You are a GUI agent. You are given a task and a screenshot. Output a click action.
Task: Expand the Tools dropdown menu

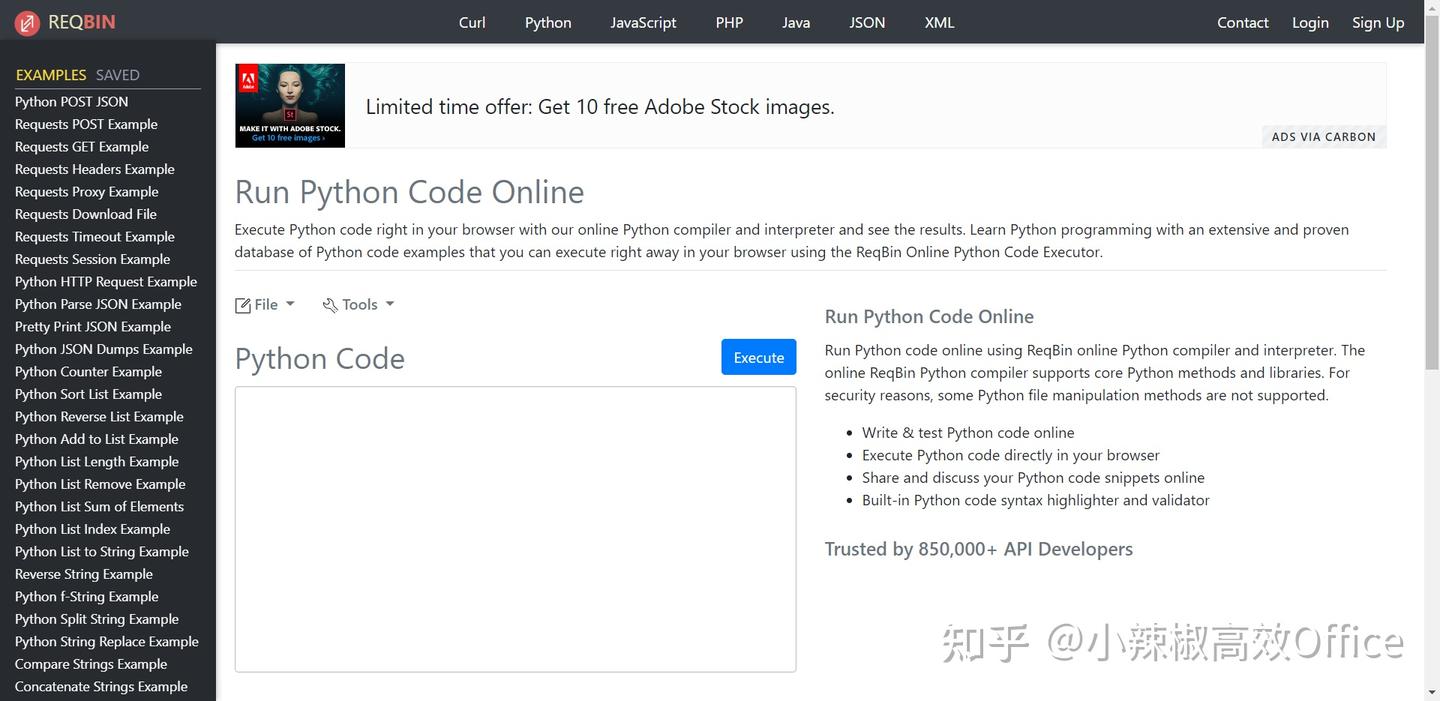point(358,303)
